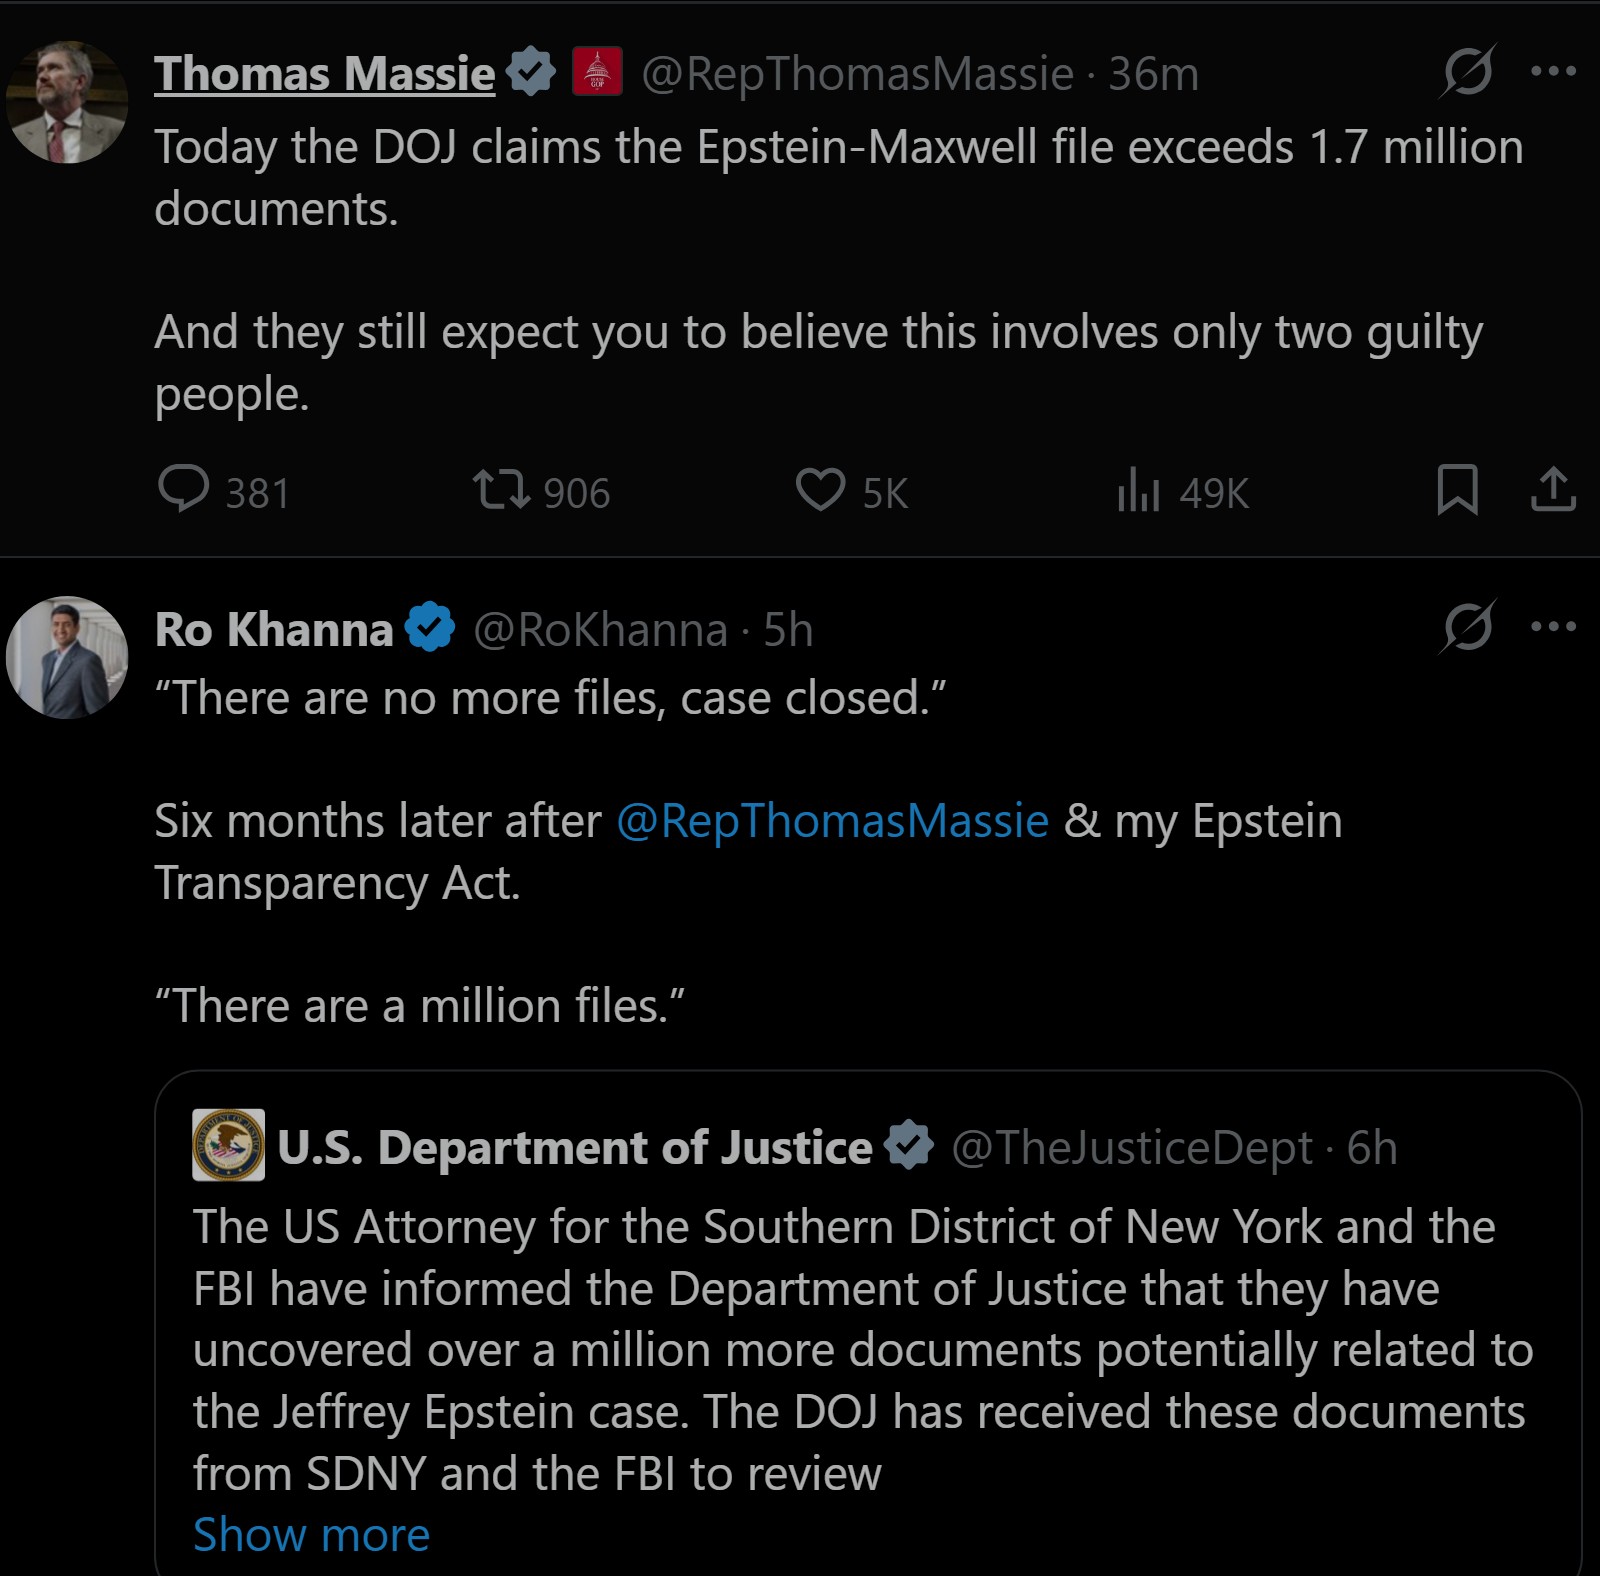The height and width of the screenshot is (1576, 1600).
Task: Click the red House GOP affiliation badge
Action: pos(597,72)
